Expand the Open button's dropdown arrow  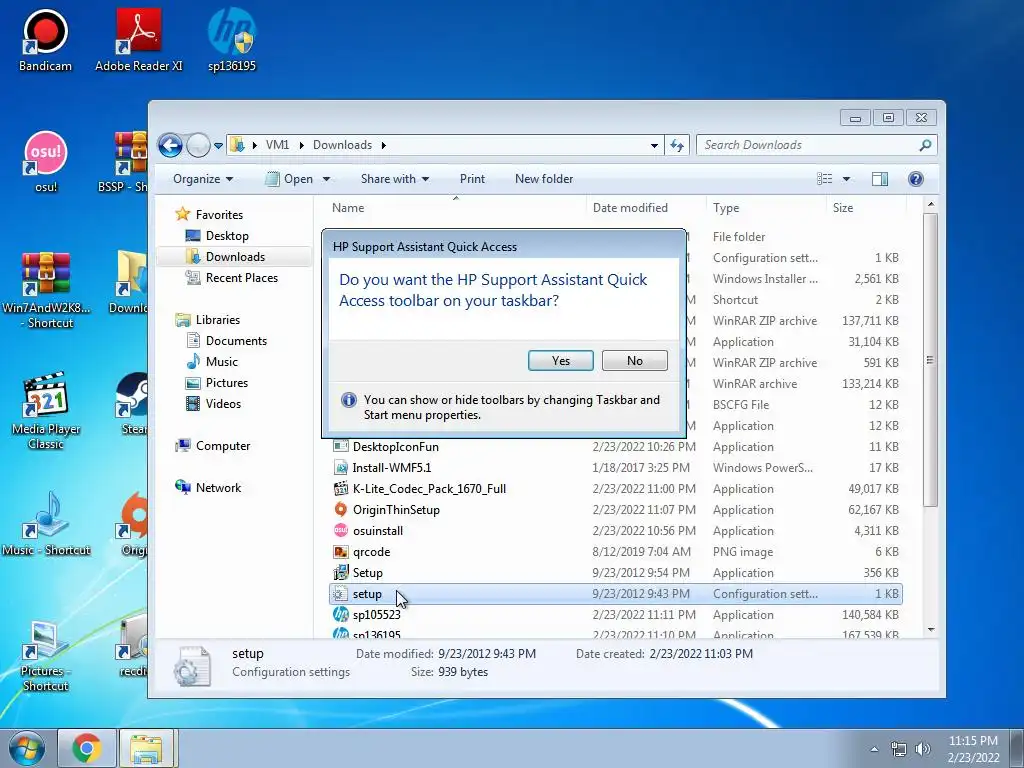[x=326, y=179]
